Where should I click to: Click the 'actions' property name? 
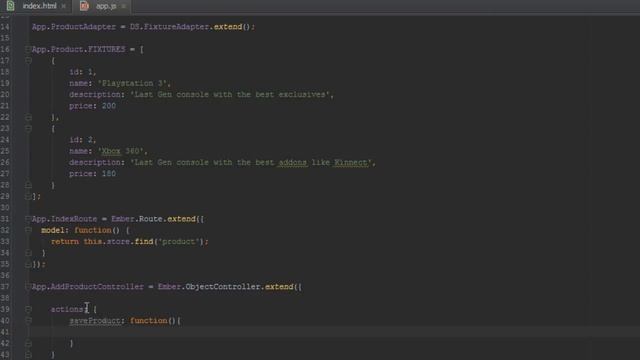[x=67, y=309]
